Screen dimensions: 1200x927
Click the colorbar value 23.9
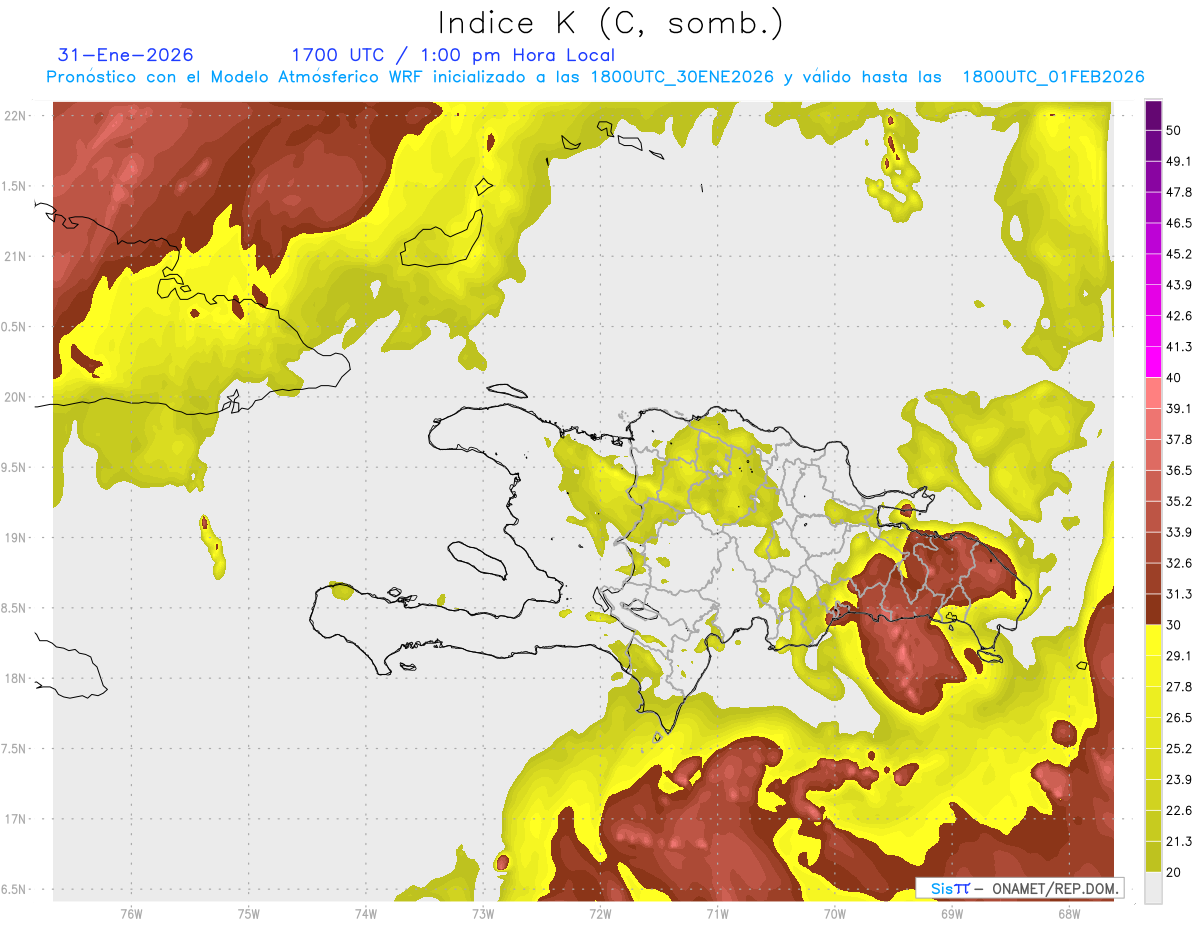[x=1178, y=780]
